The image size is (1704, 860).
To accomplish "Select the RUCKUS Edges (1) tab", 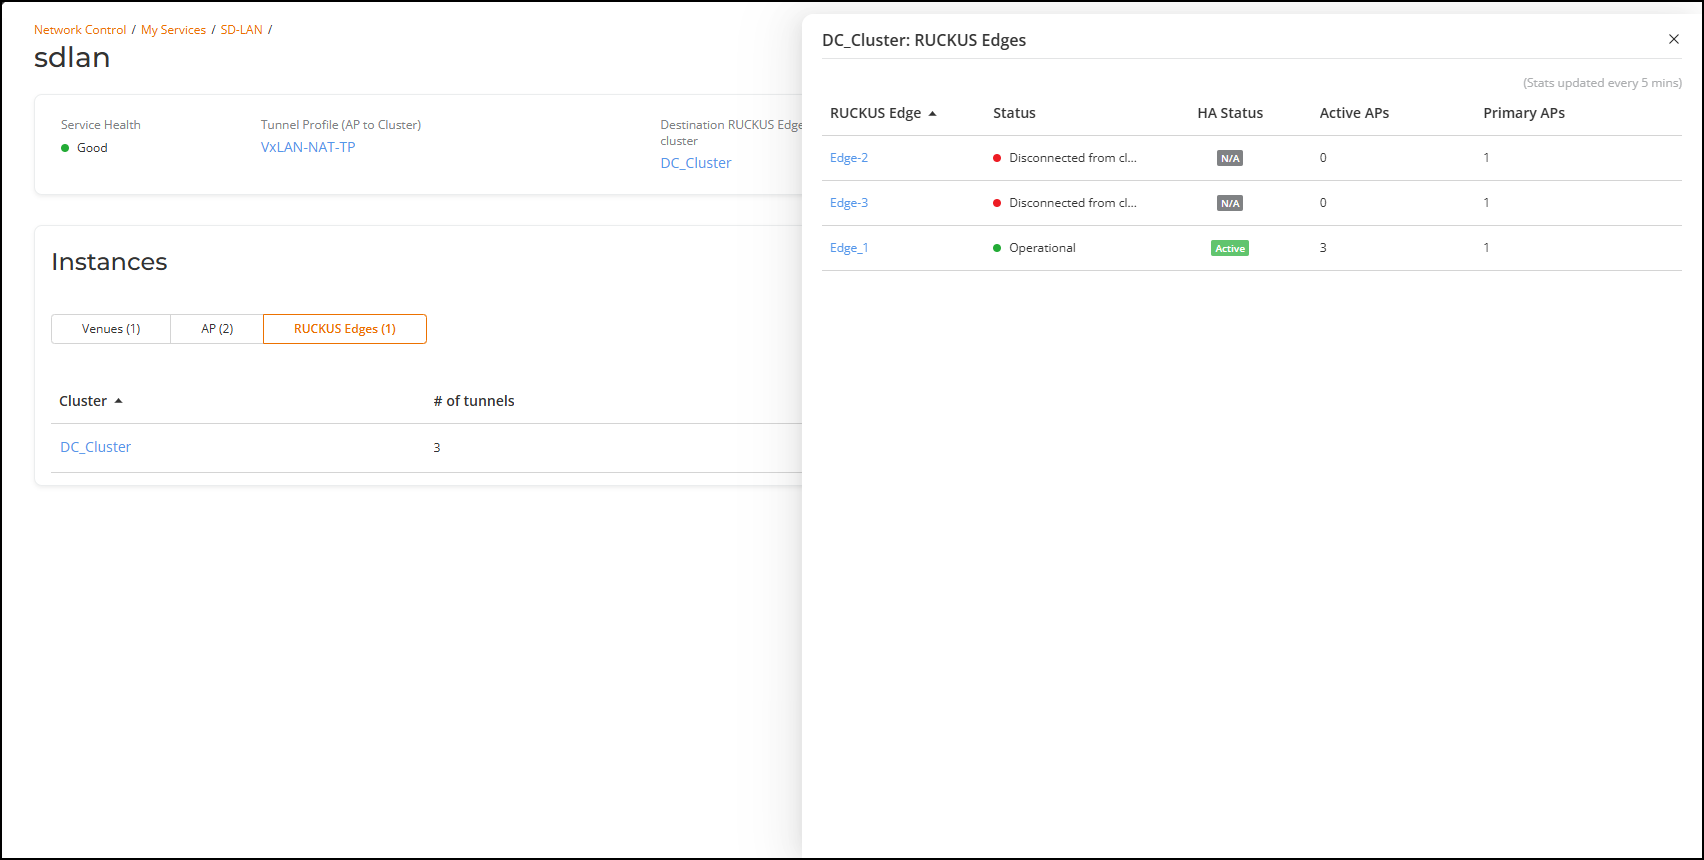I will [345, 329].
